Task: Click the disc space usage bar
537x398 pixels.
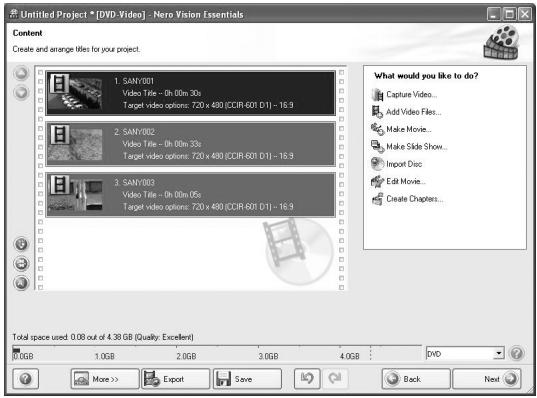Action: point(217,353)
